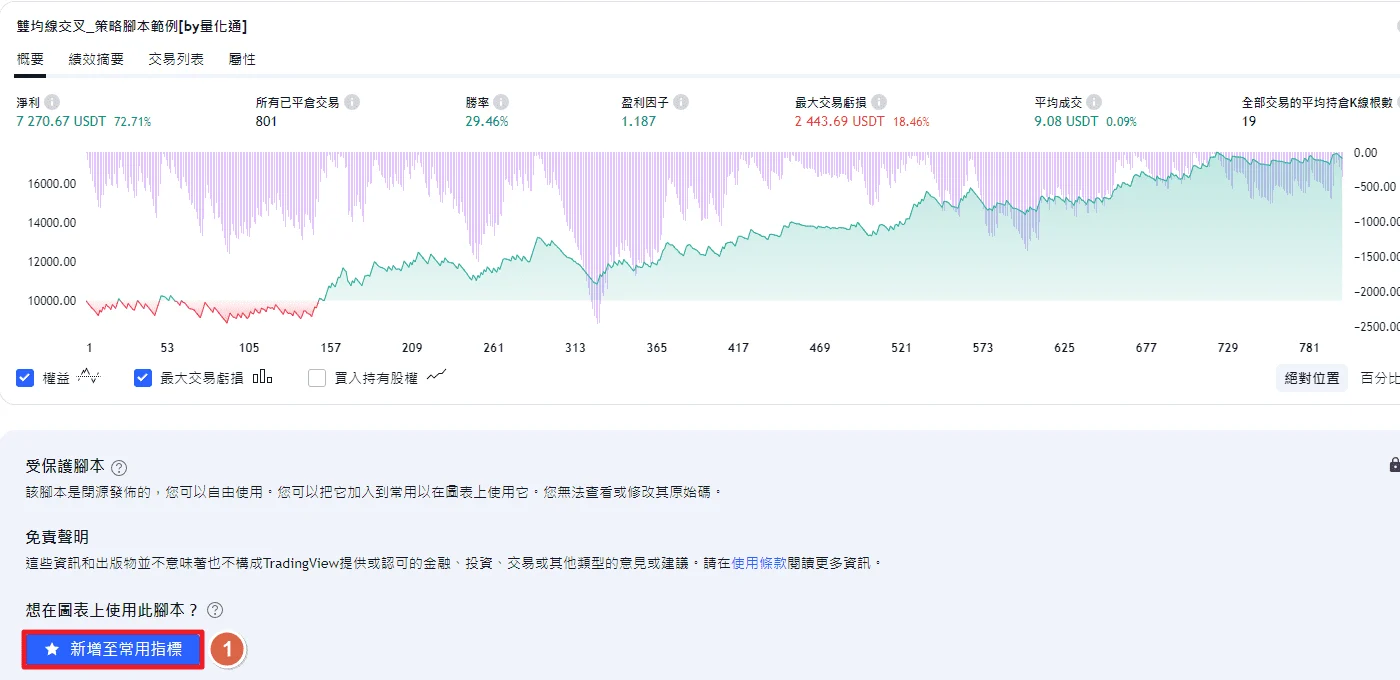Uncheck the 最大交易虧損 checkbox
Viewport: 1400px width, 680px height.
[143, 378]
